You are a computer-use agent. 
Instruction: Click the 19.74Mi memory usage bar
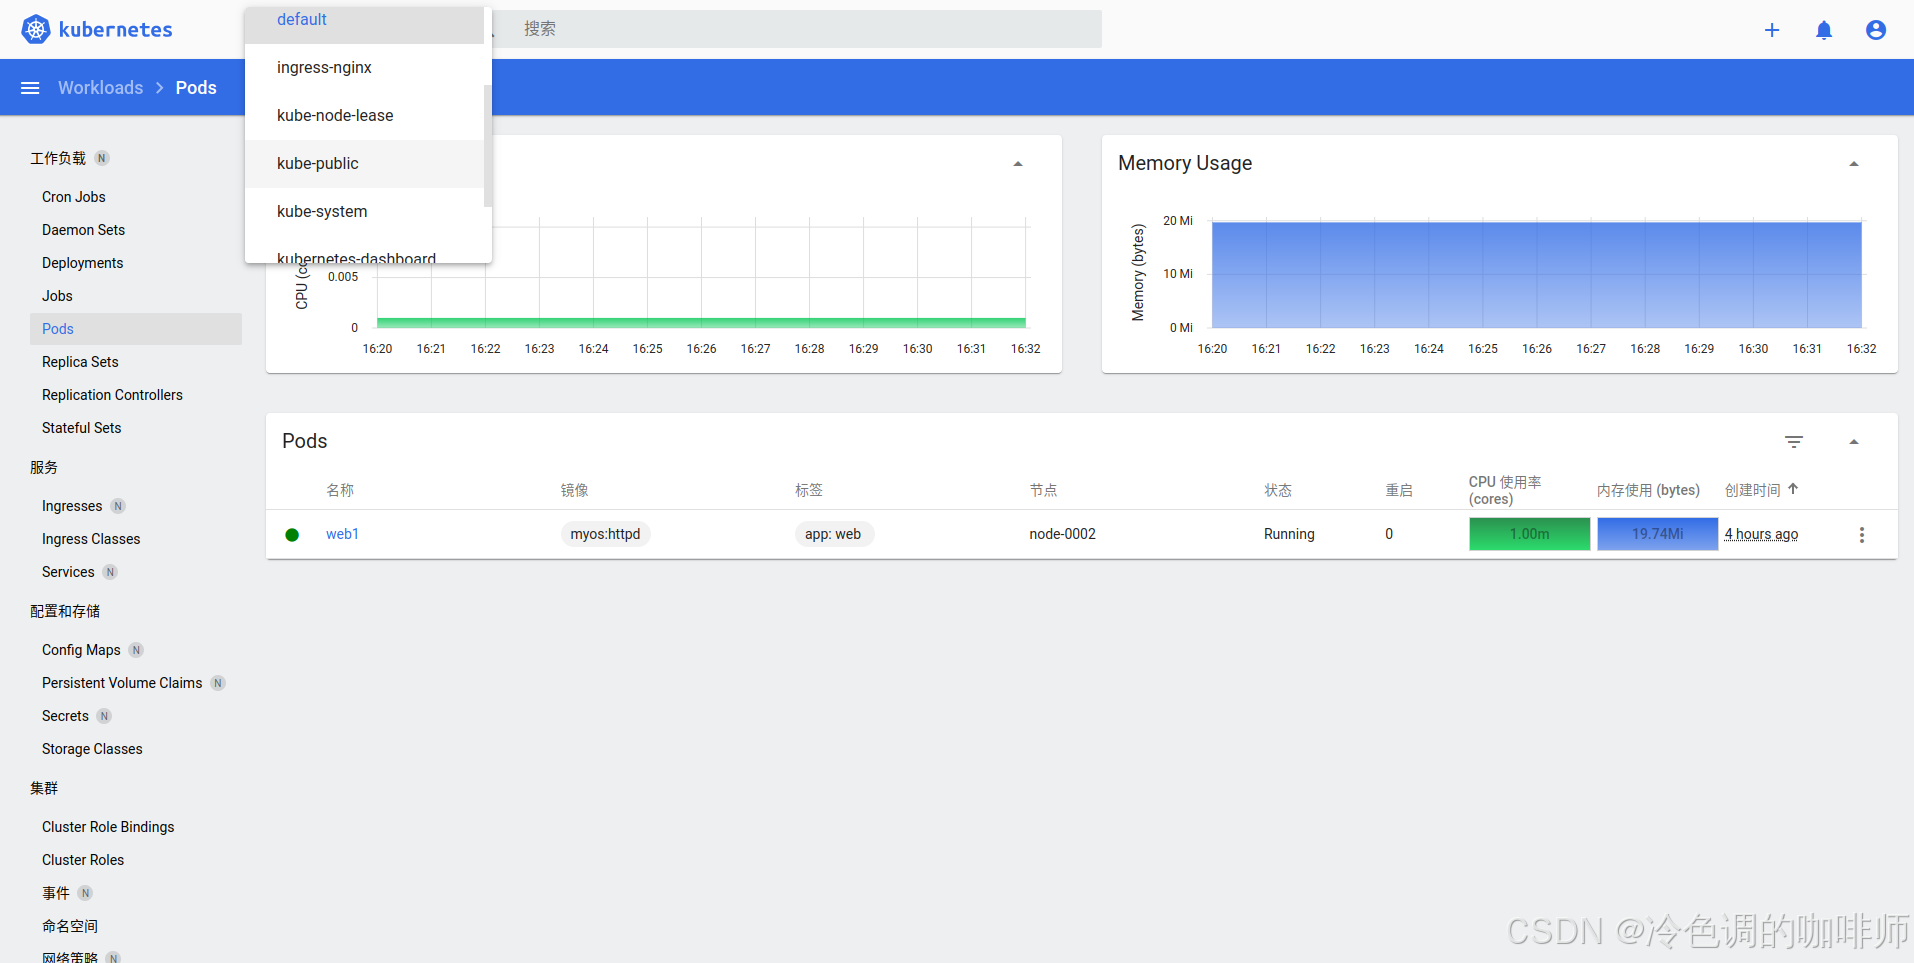[x=1657, y=534]
